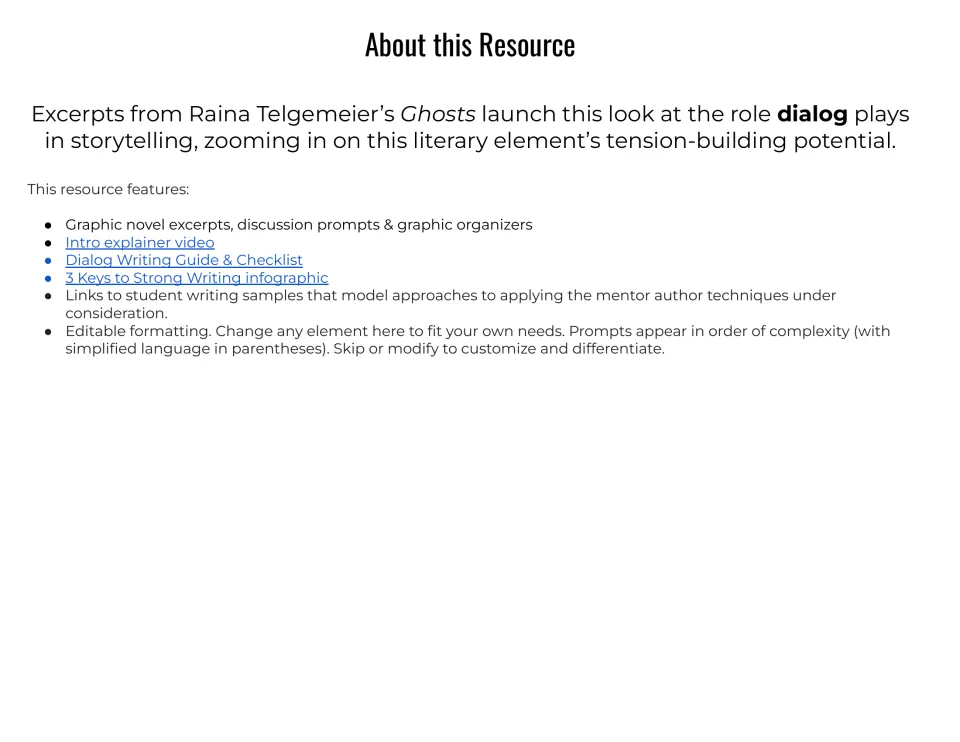Click the About this Resource heading
This screenshot has height=742, width=960.
tap(470, 45)
